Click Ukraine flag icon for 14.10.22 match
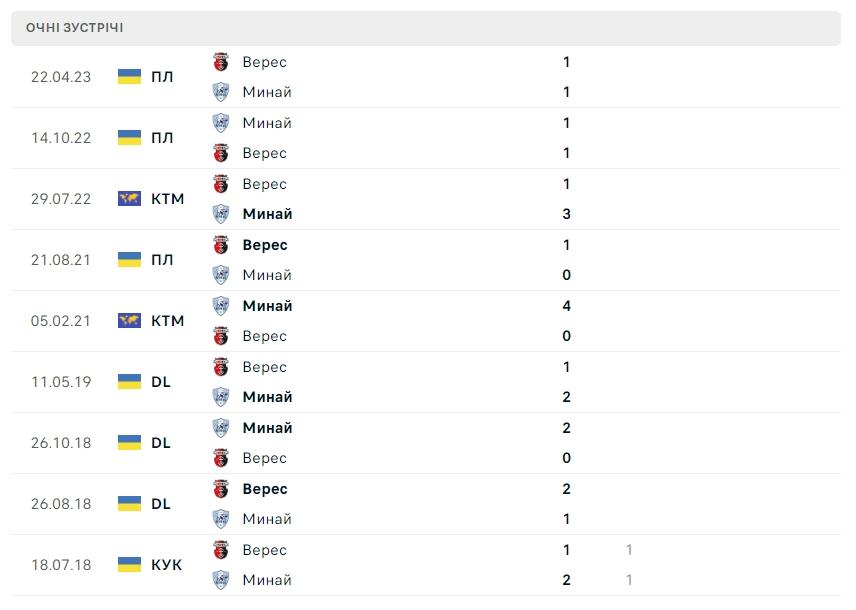856x610 pixels. 129,138
